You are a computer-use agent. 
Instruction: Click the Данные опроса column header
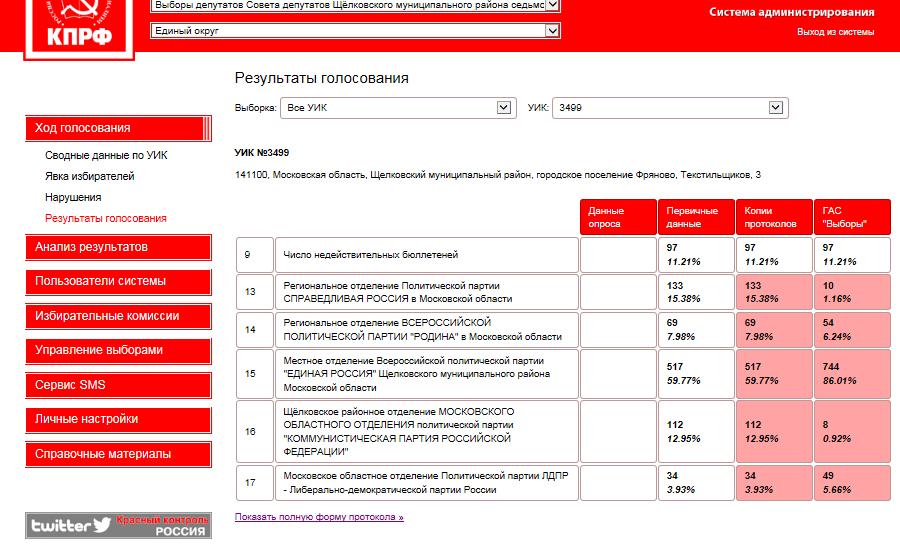pos(618,217)
